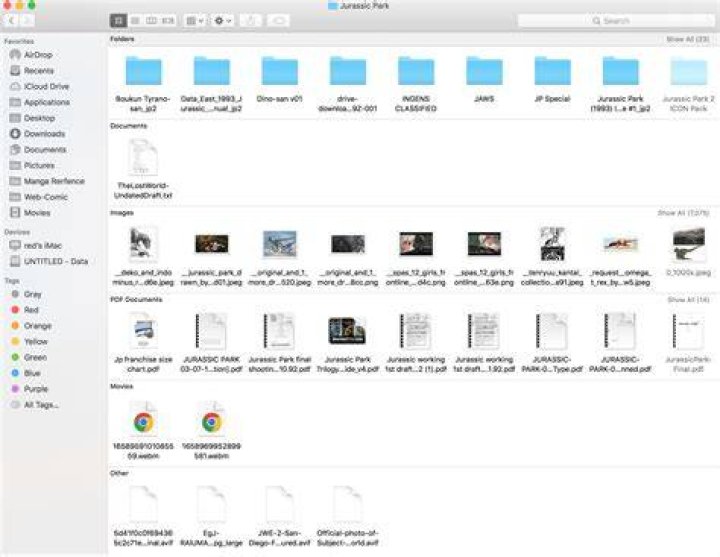Viewport: 720px width, 557px height.
Task: Click Show All in PDF Documents section
Action: pos(688,300)
